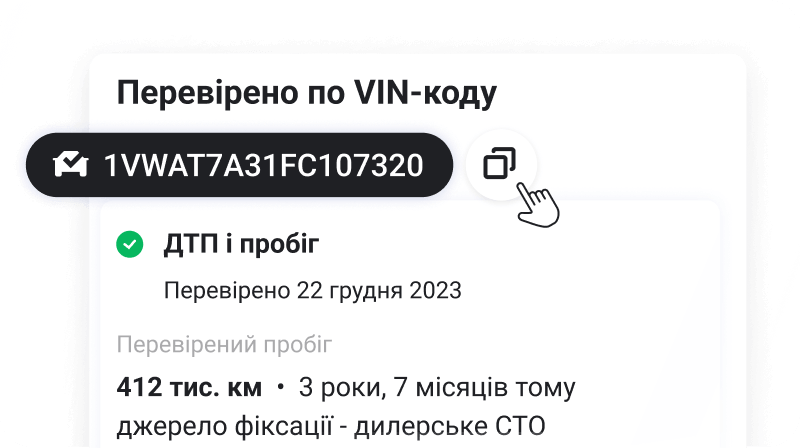This screenshot has width=800, height=448.
Task: Click the green checkmark next to ДТП і пробіг
Action: [130, 244]
